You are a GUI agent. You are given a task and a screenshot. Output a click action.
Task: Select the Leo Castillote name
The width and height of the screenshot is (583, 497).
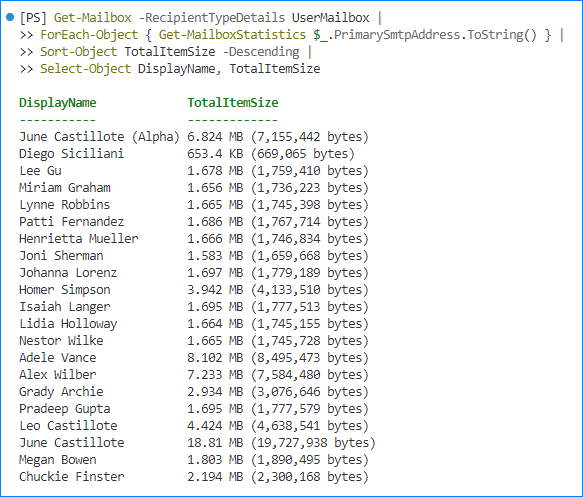(x=68, y=427)
